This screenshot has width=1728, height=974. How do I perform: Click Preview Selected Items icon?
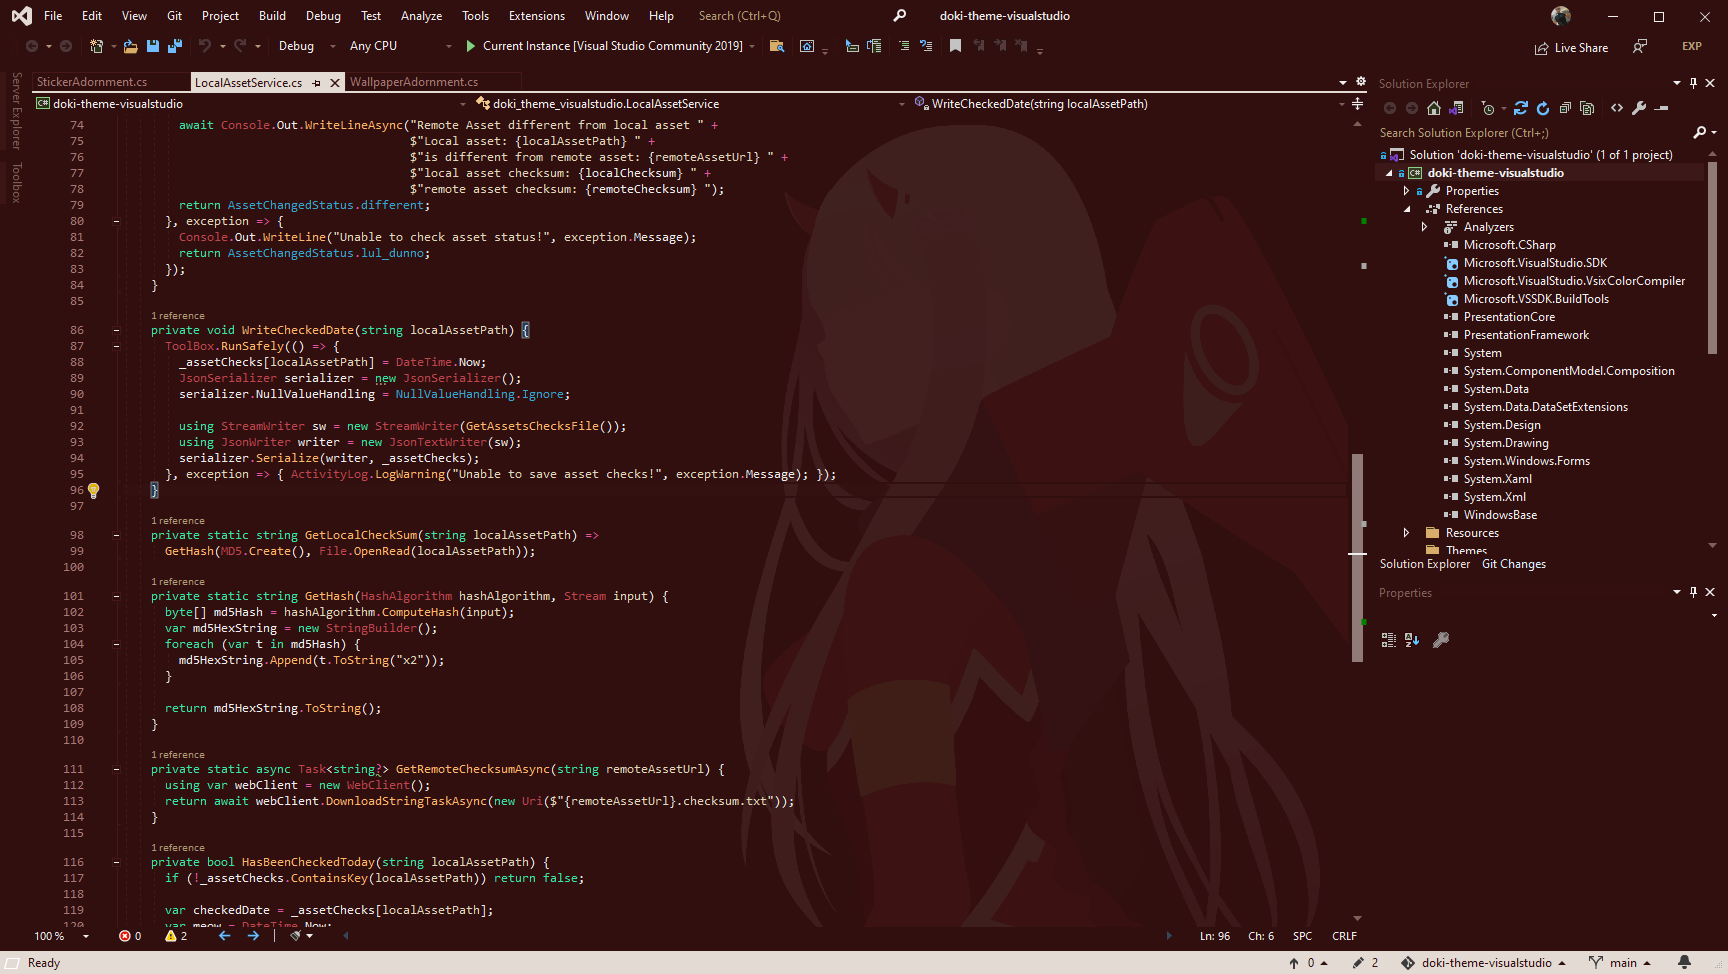1662,108
